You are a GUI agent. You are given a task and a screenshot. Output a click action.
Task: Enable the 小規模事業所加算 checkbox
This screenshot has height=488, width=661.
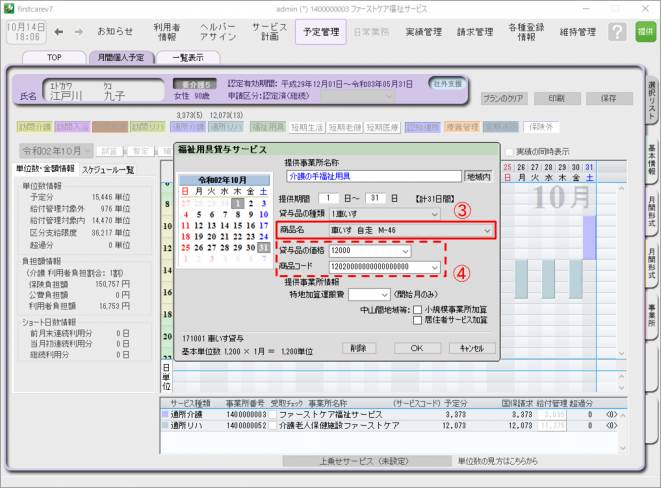415,310
